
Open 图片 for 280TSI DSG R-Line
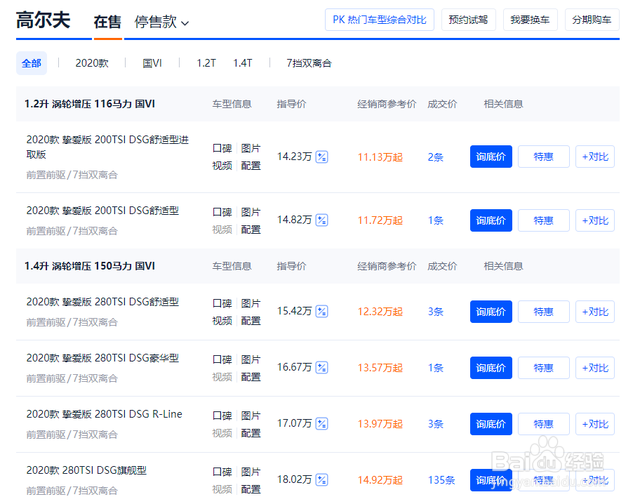tap(251, 415)
